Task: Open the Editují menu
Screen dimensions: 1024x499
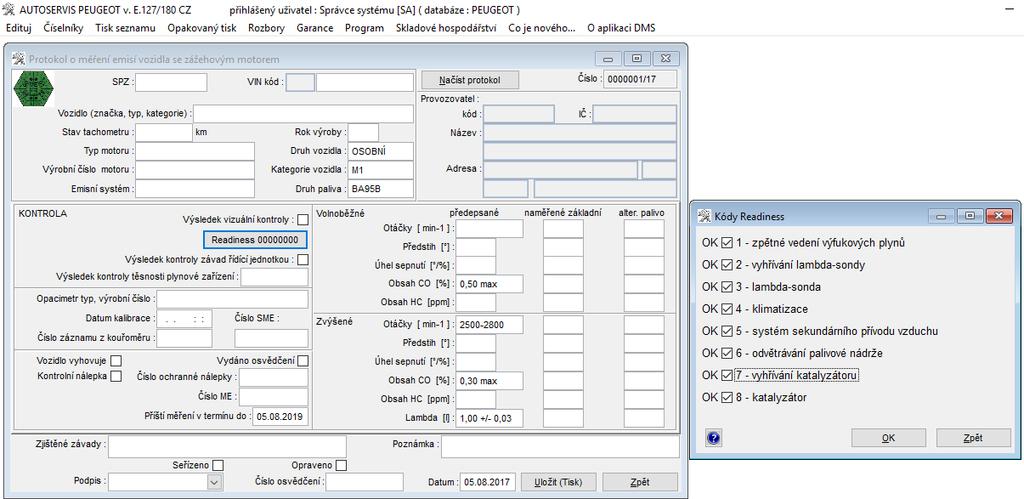Action: (x=18, y=28)
